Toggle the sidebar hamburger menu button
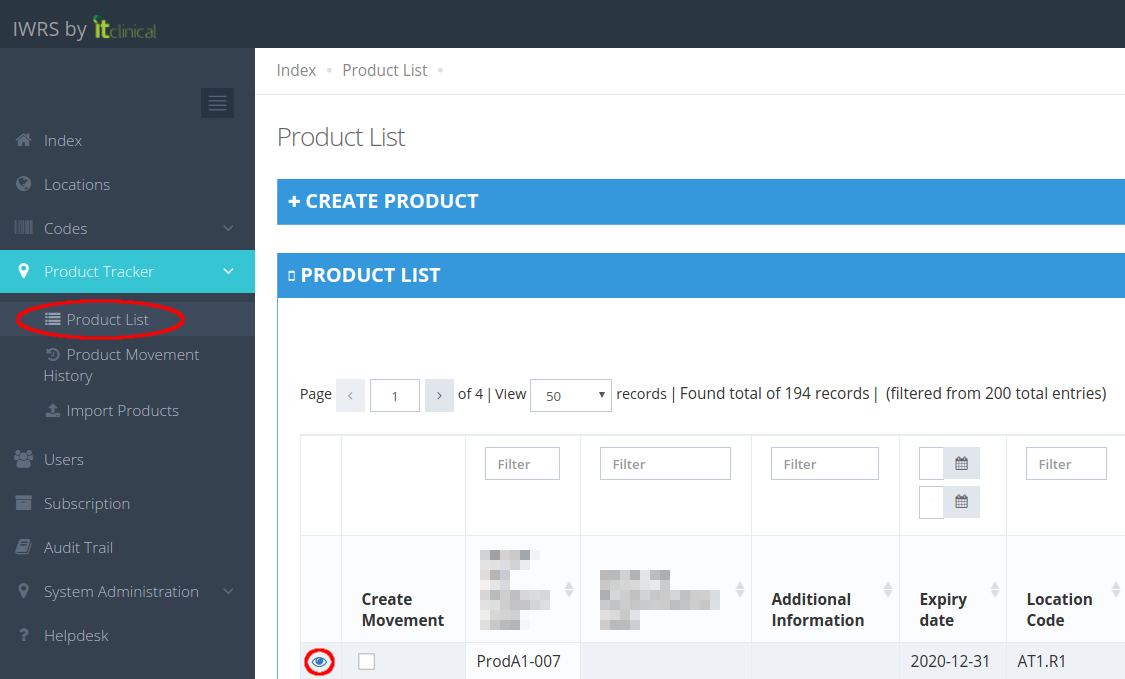Viewport: 1125px width, 679px height. [217, 103]
